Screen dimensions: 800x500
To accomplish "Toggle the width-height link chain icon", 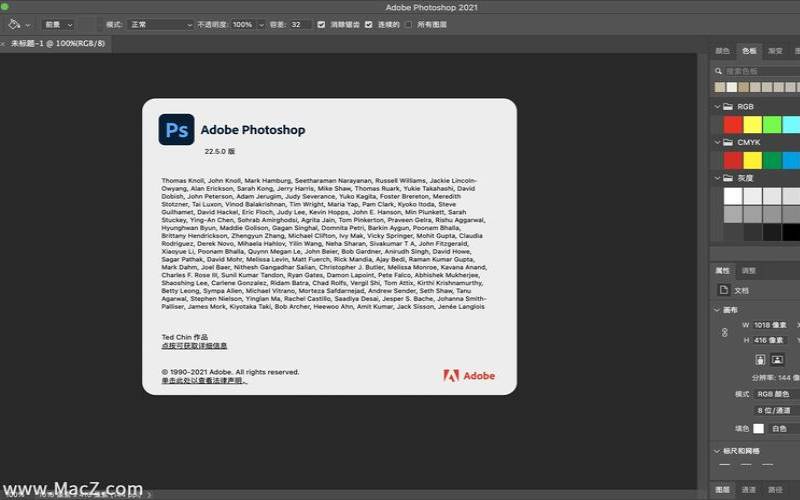I will coord(724,333).
